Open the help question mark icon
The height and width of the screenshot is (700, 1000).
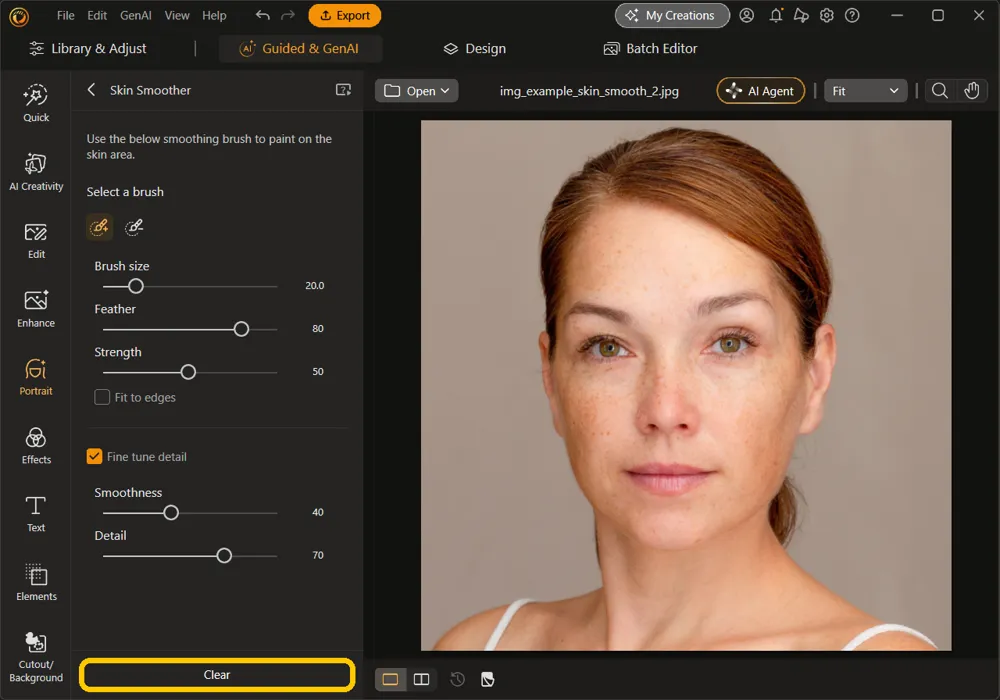click(852, 15)
